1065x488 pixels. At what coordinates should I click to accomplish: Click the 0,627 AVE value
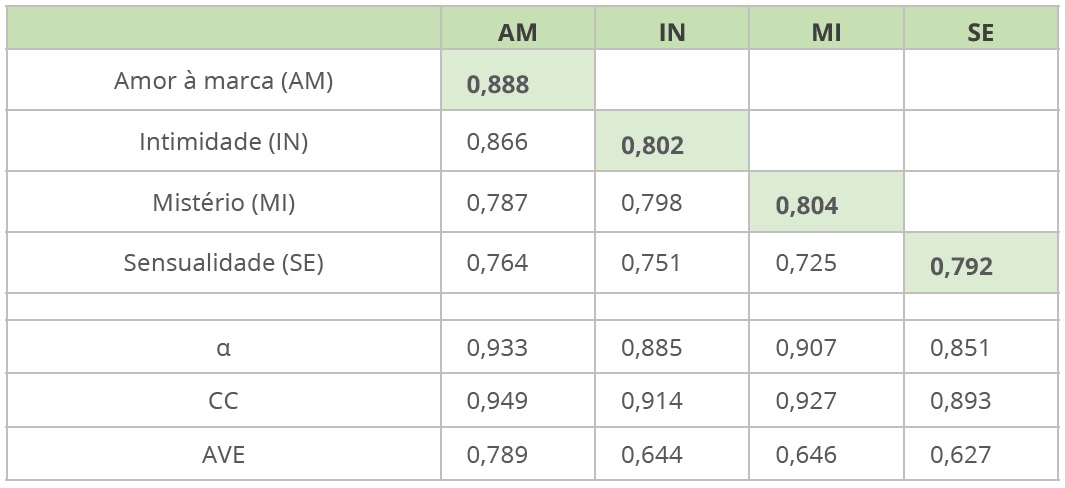(x=960, y=455)
